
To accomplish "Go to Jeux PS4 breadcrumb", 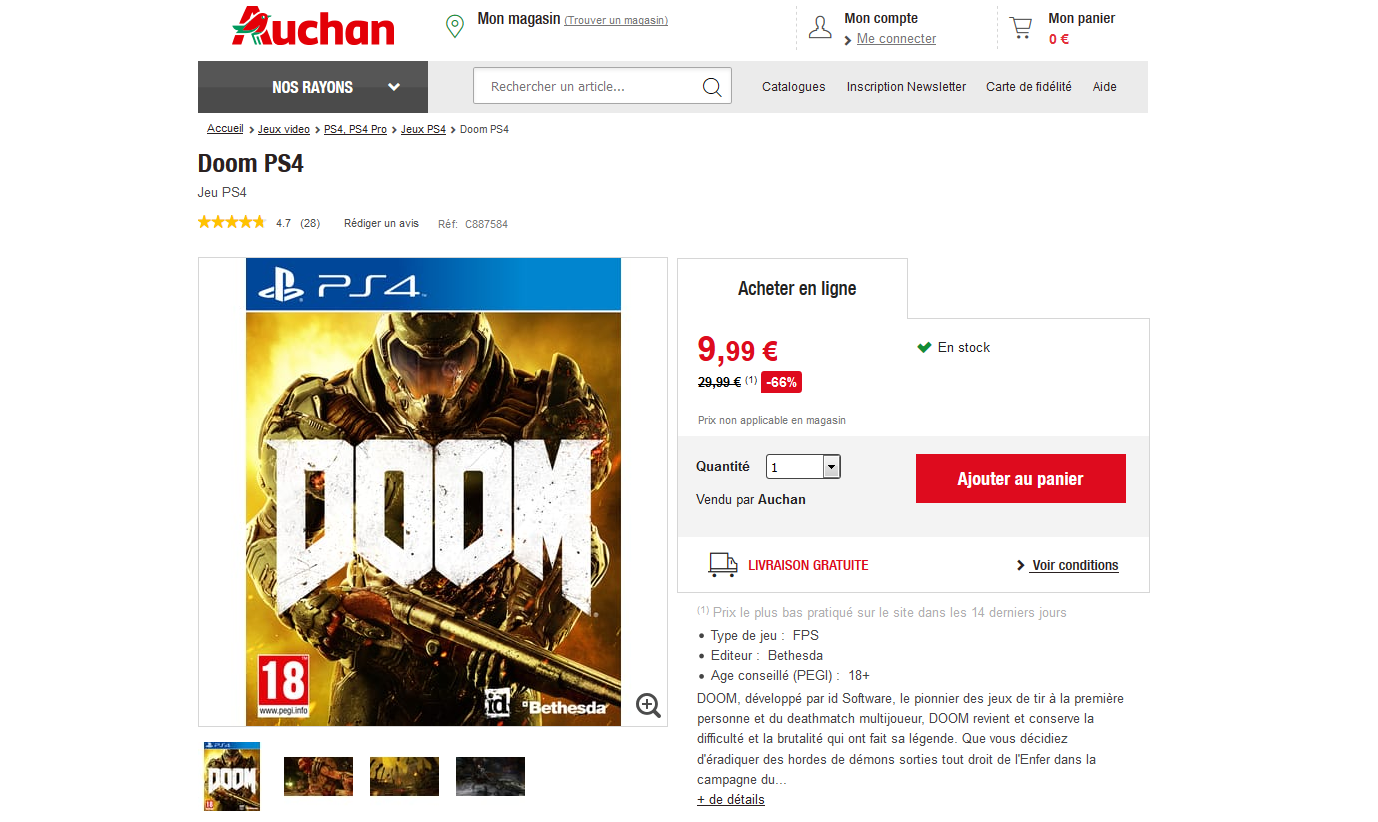I will (423, 129).
